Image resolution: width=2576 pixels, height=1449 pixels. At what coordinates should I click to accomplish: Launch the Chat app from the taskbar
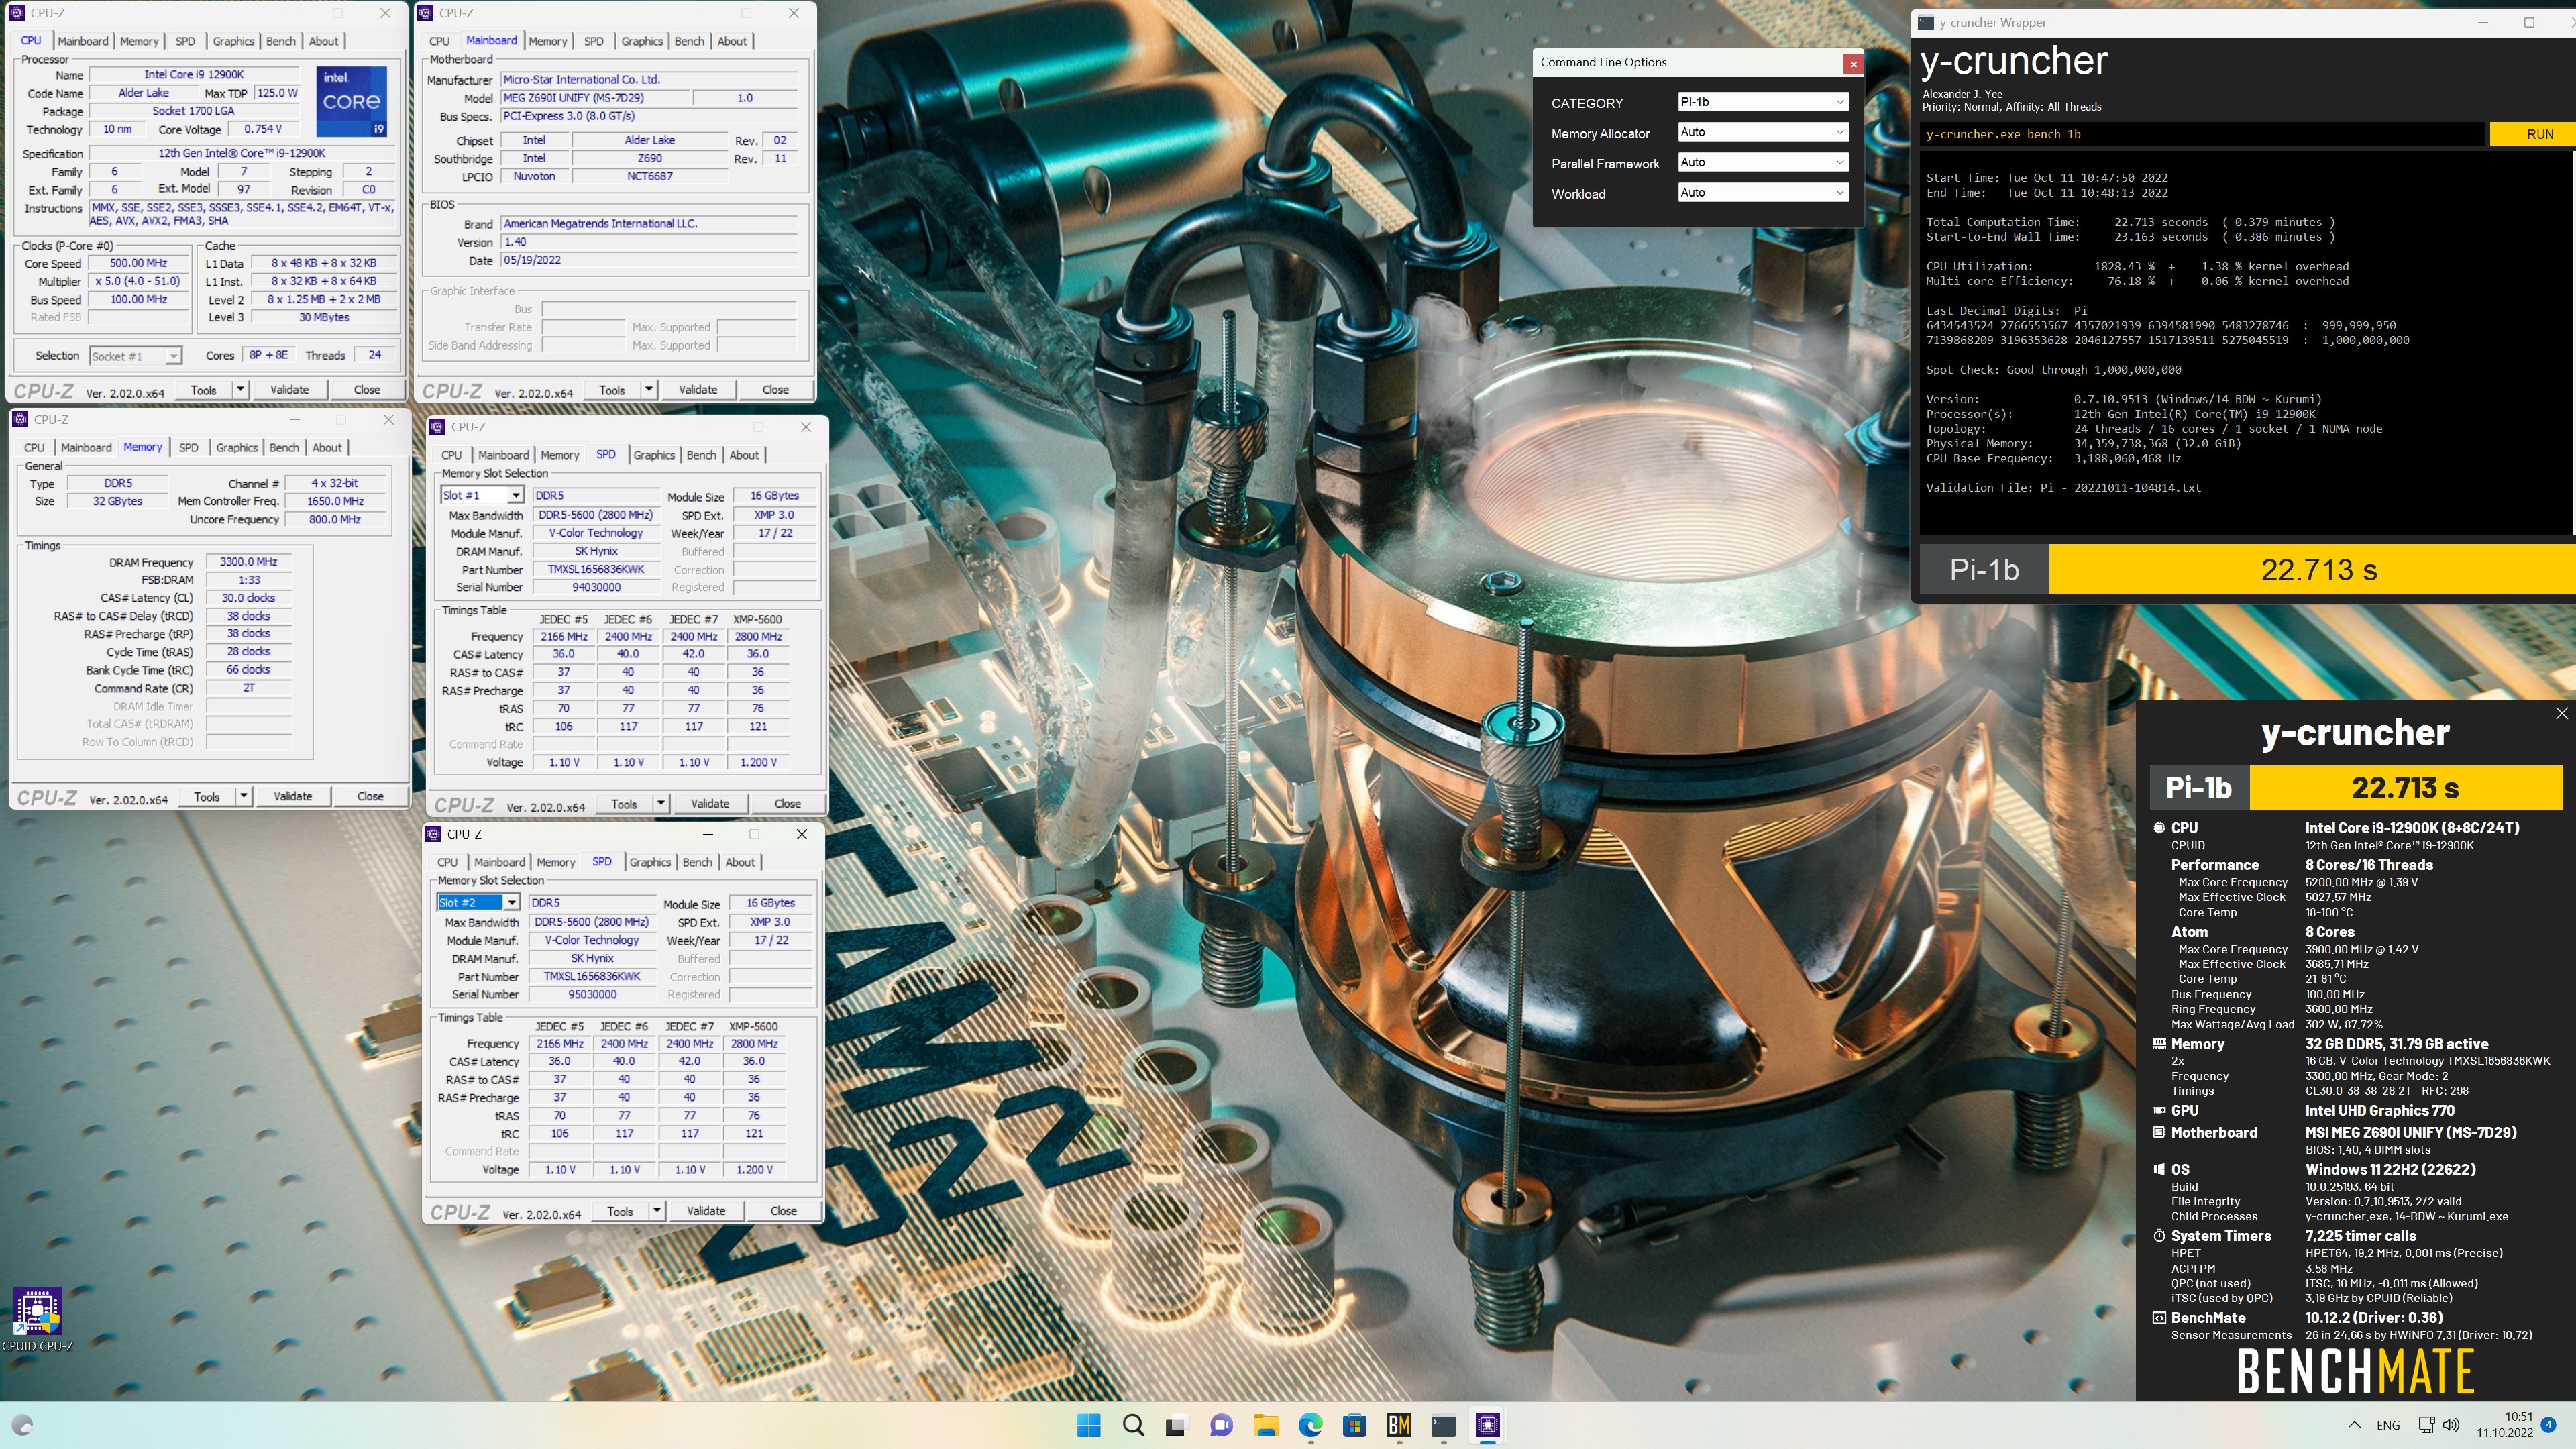[x=1221, y=1425]
